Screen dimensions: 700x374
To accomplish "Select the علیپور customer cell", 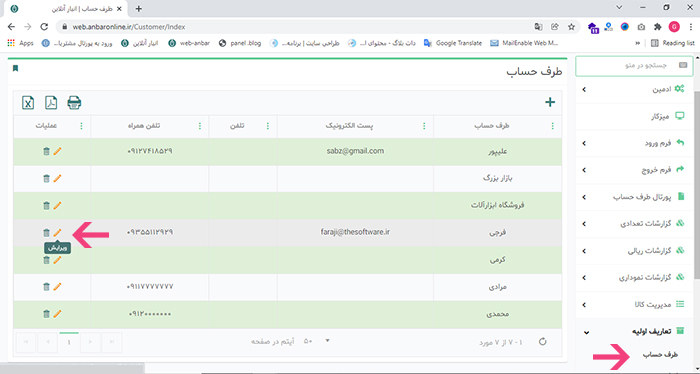I will (498, 152).
